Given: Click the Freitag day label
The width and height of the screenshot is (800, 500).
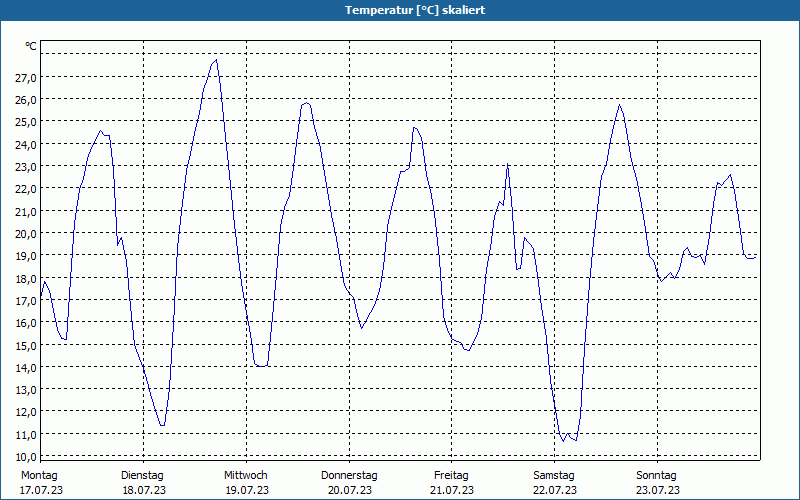Looking at the screenshot, I should tap(451, 476).
